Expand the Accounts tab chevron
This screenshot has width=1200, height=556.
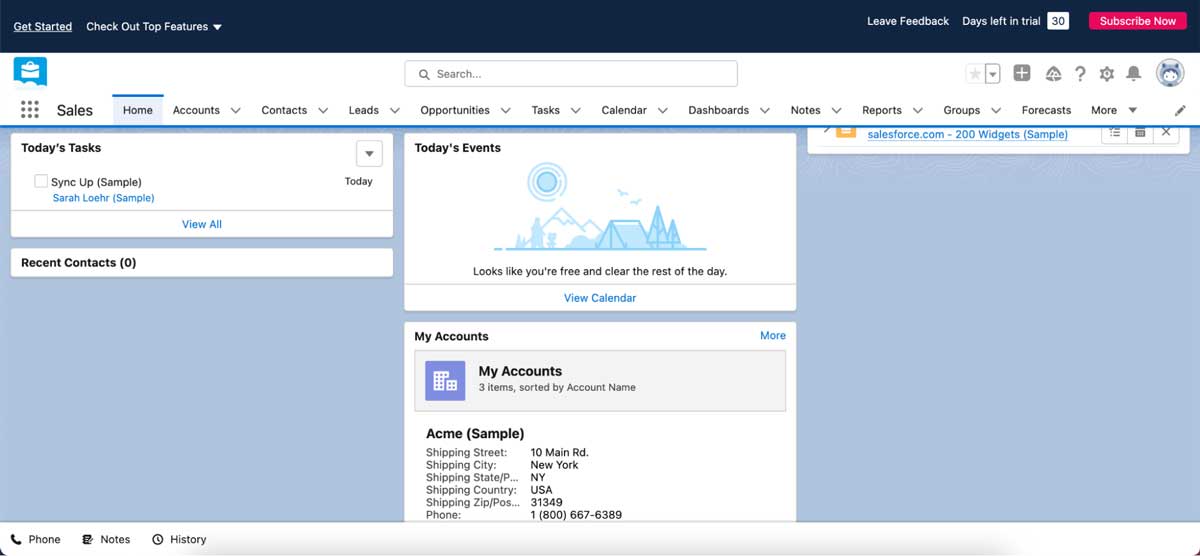236,110
